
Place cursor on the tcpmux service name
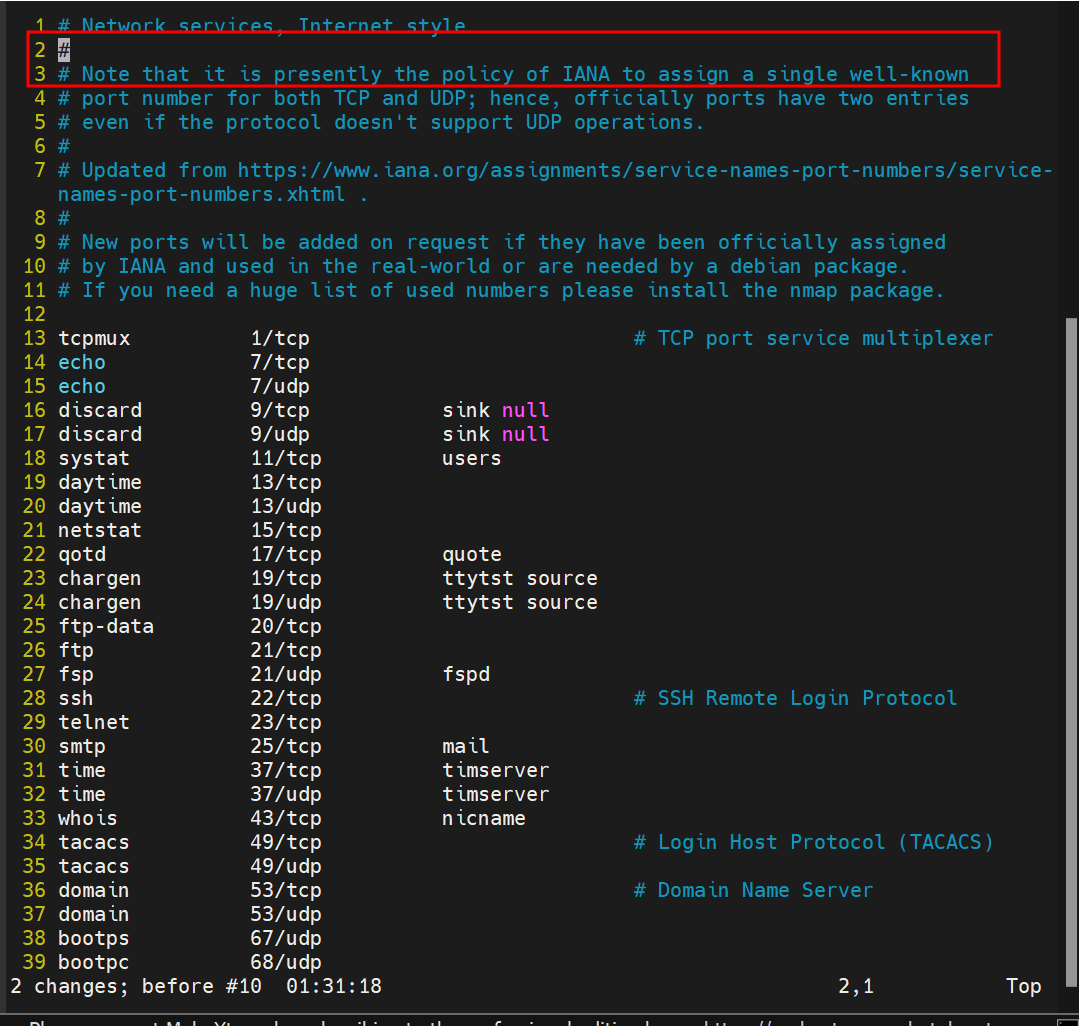point(94,338)
